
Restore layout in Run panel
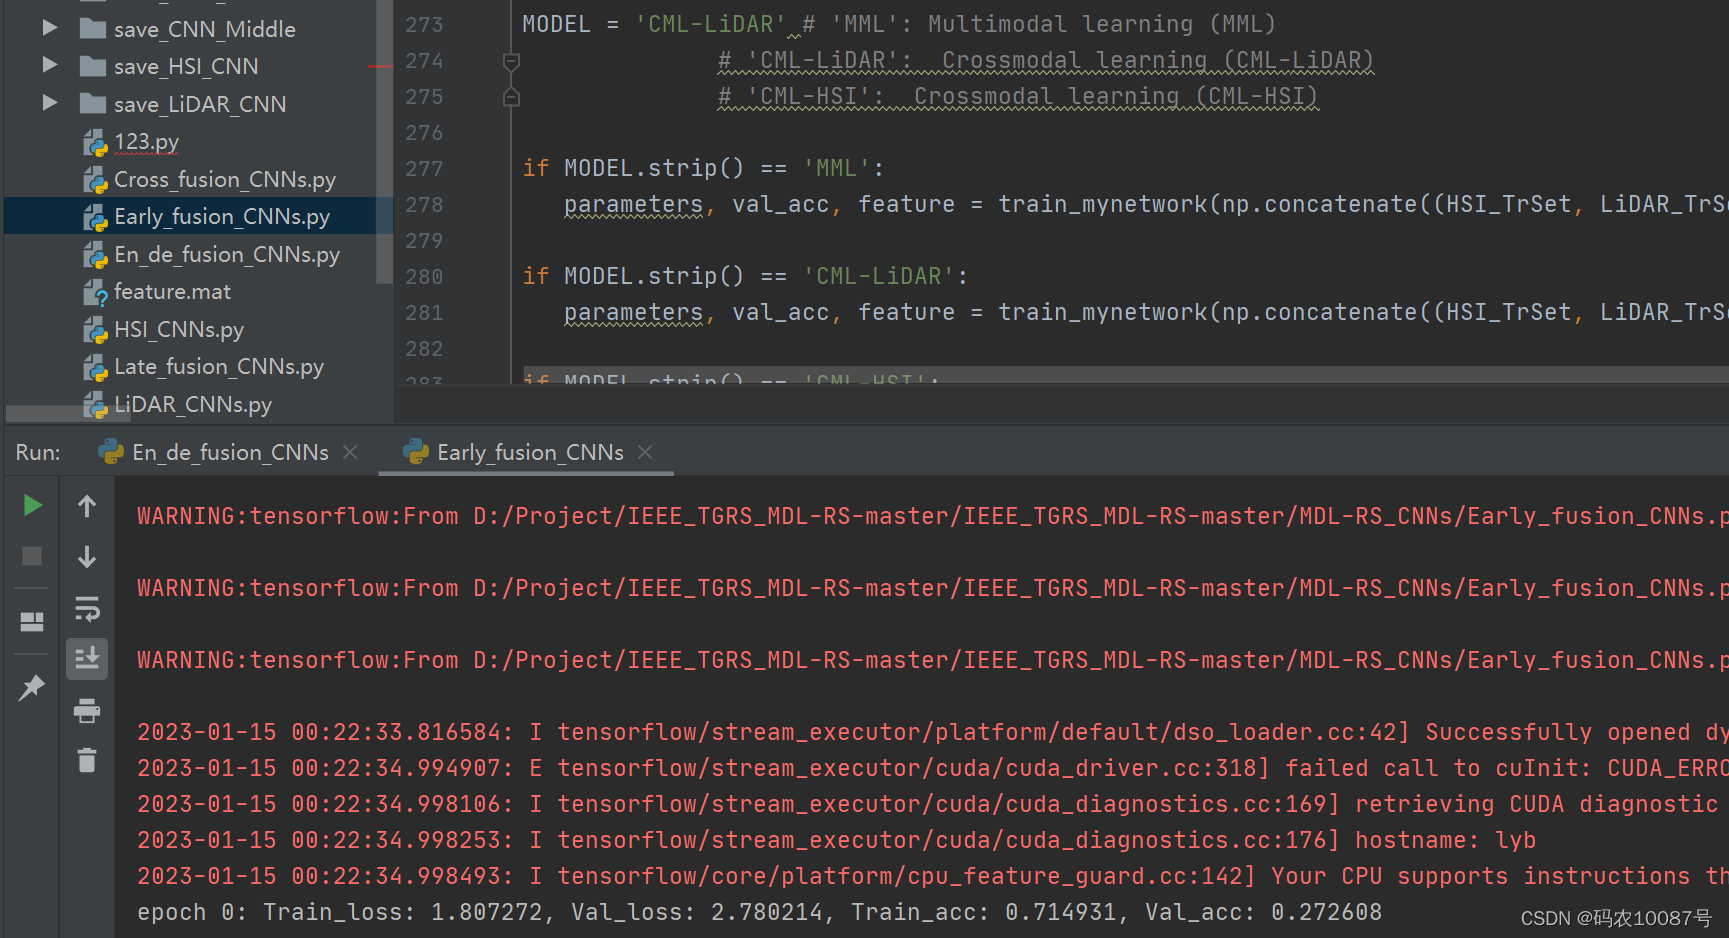tap(32, 622)
